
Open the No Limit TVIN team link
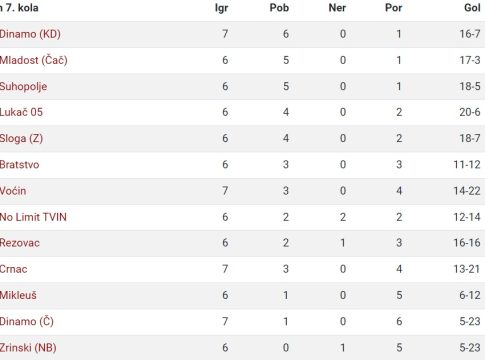tap(33, 217)
